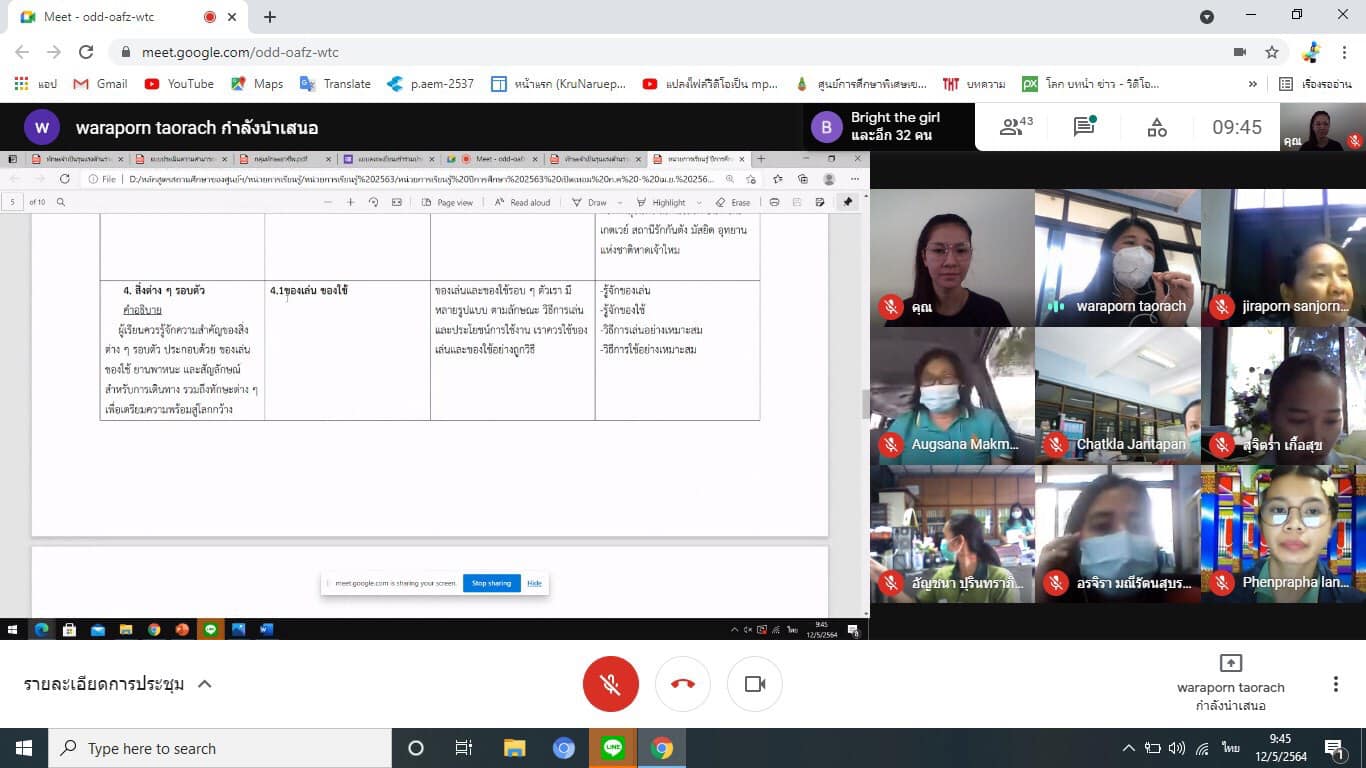Select Phenprapha video tile
Screen dimensions: 1366x768
[x=1283, y=534]
